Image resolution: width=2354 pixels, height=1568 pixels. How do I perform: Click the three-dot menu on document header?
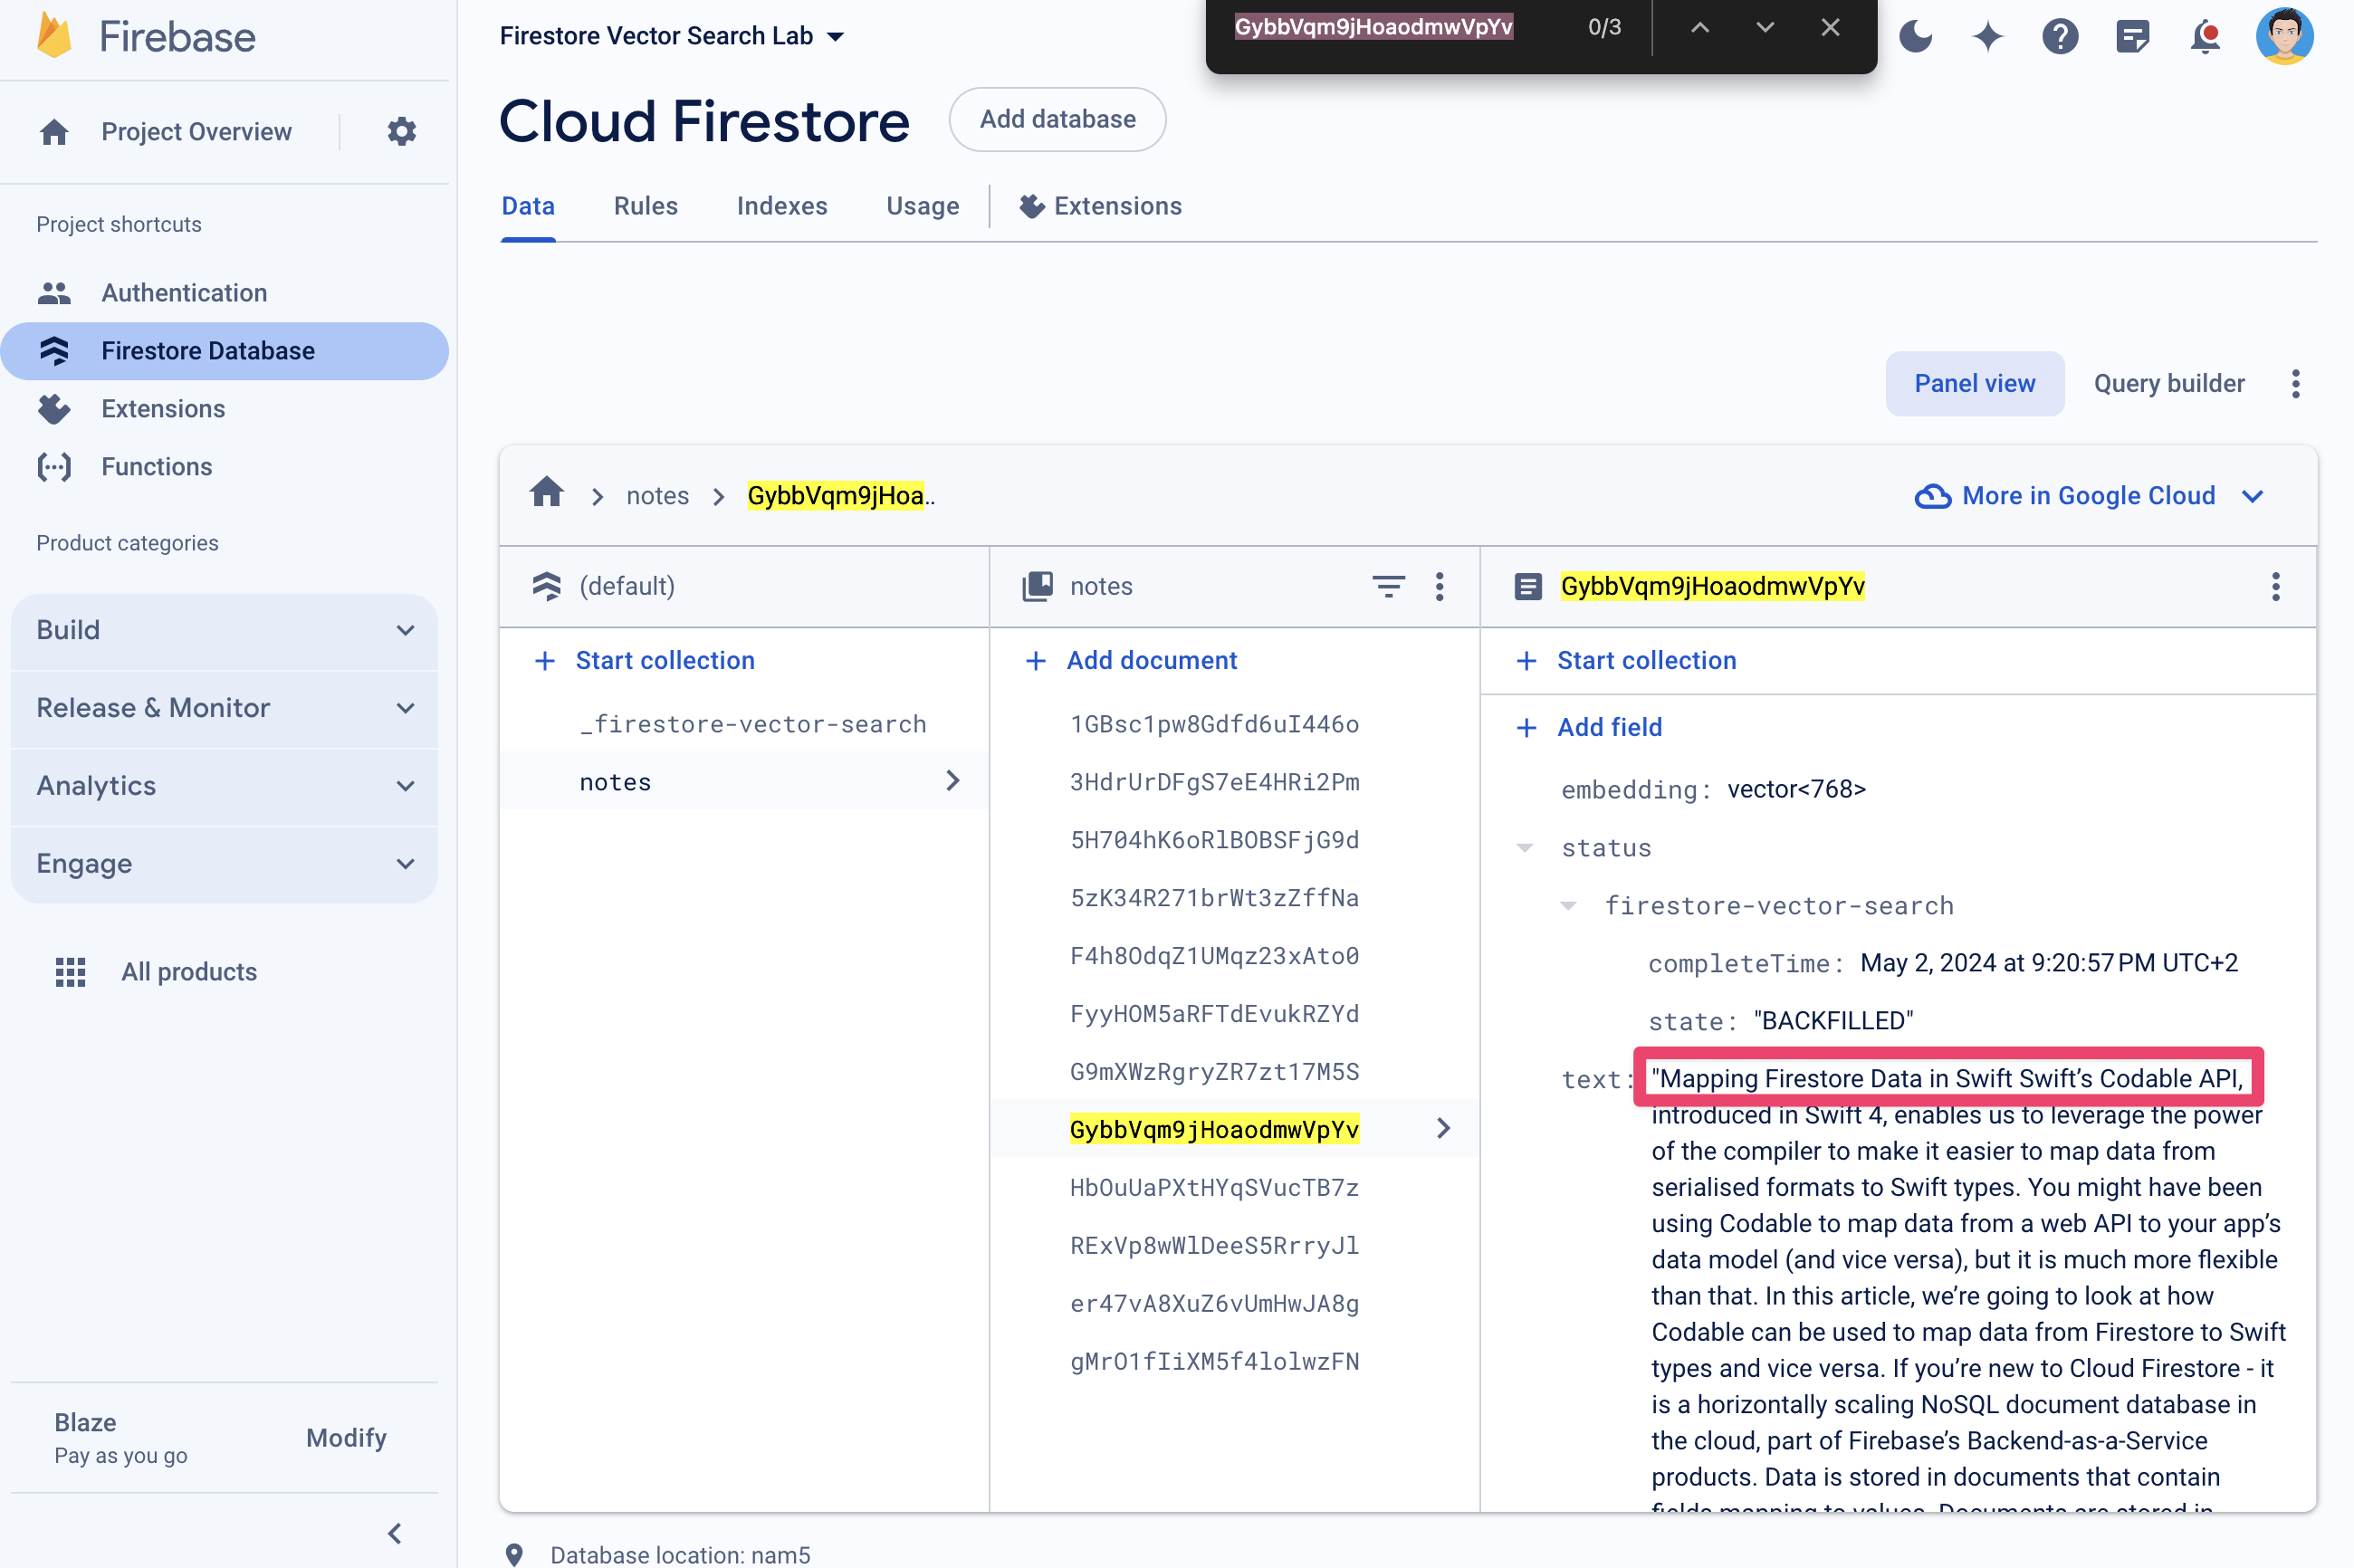tap(2275, 587)
